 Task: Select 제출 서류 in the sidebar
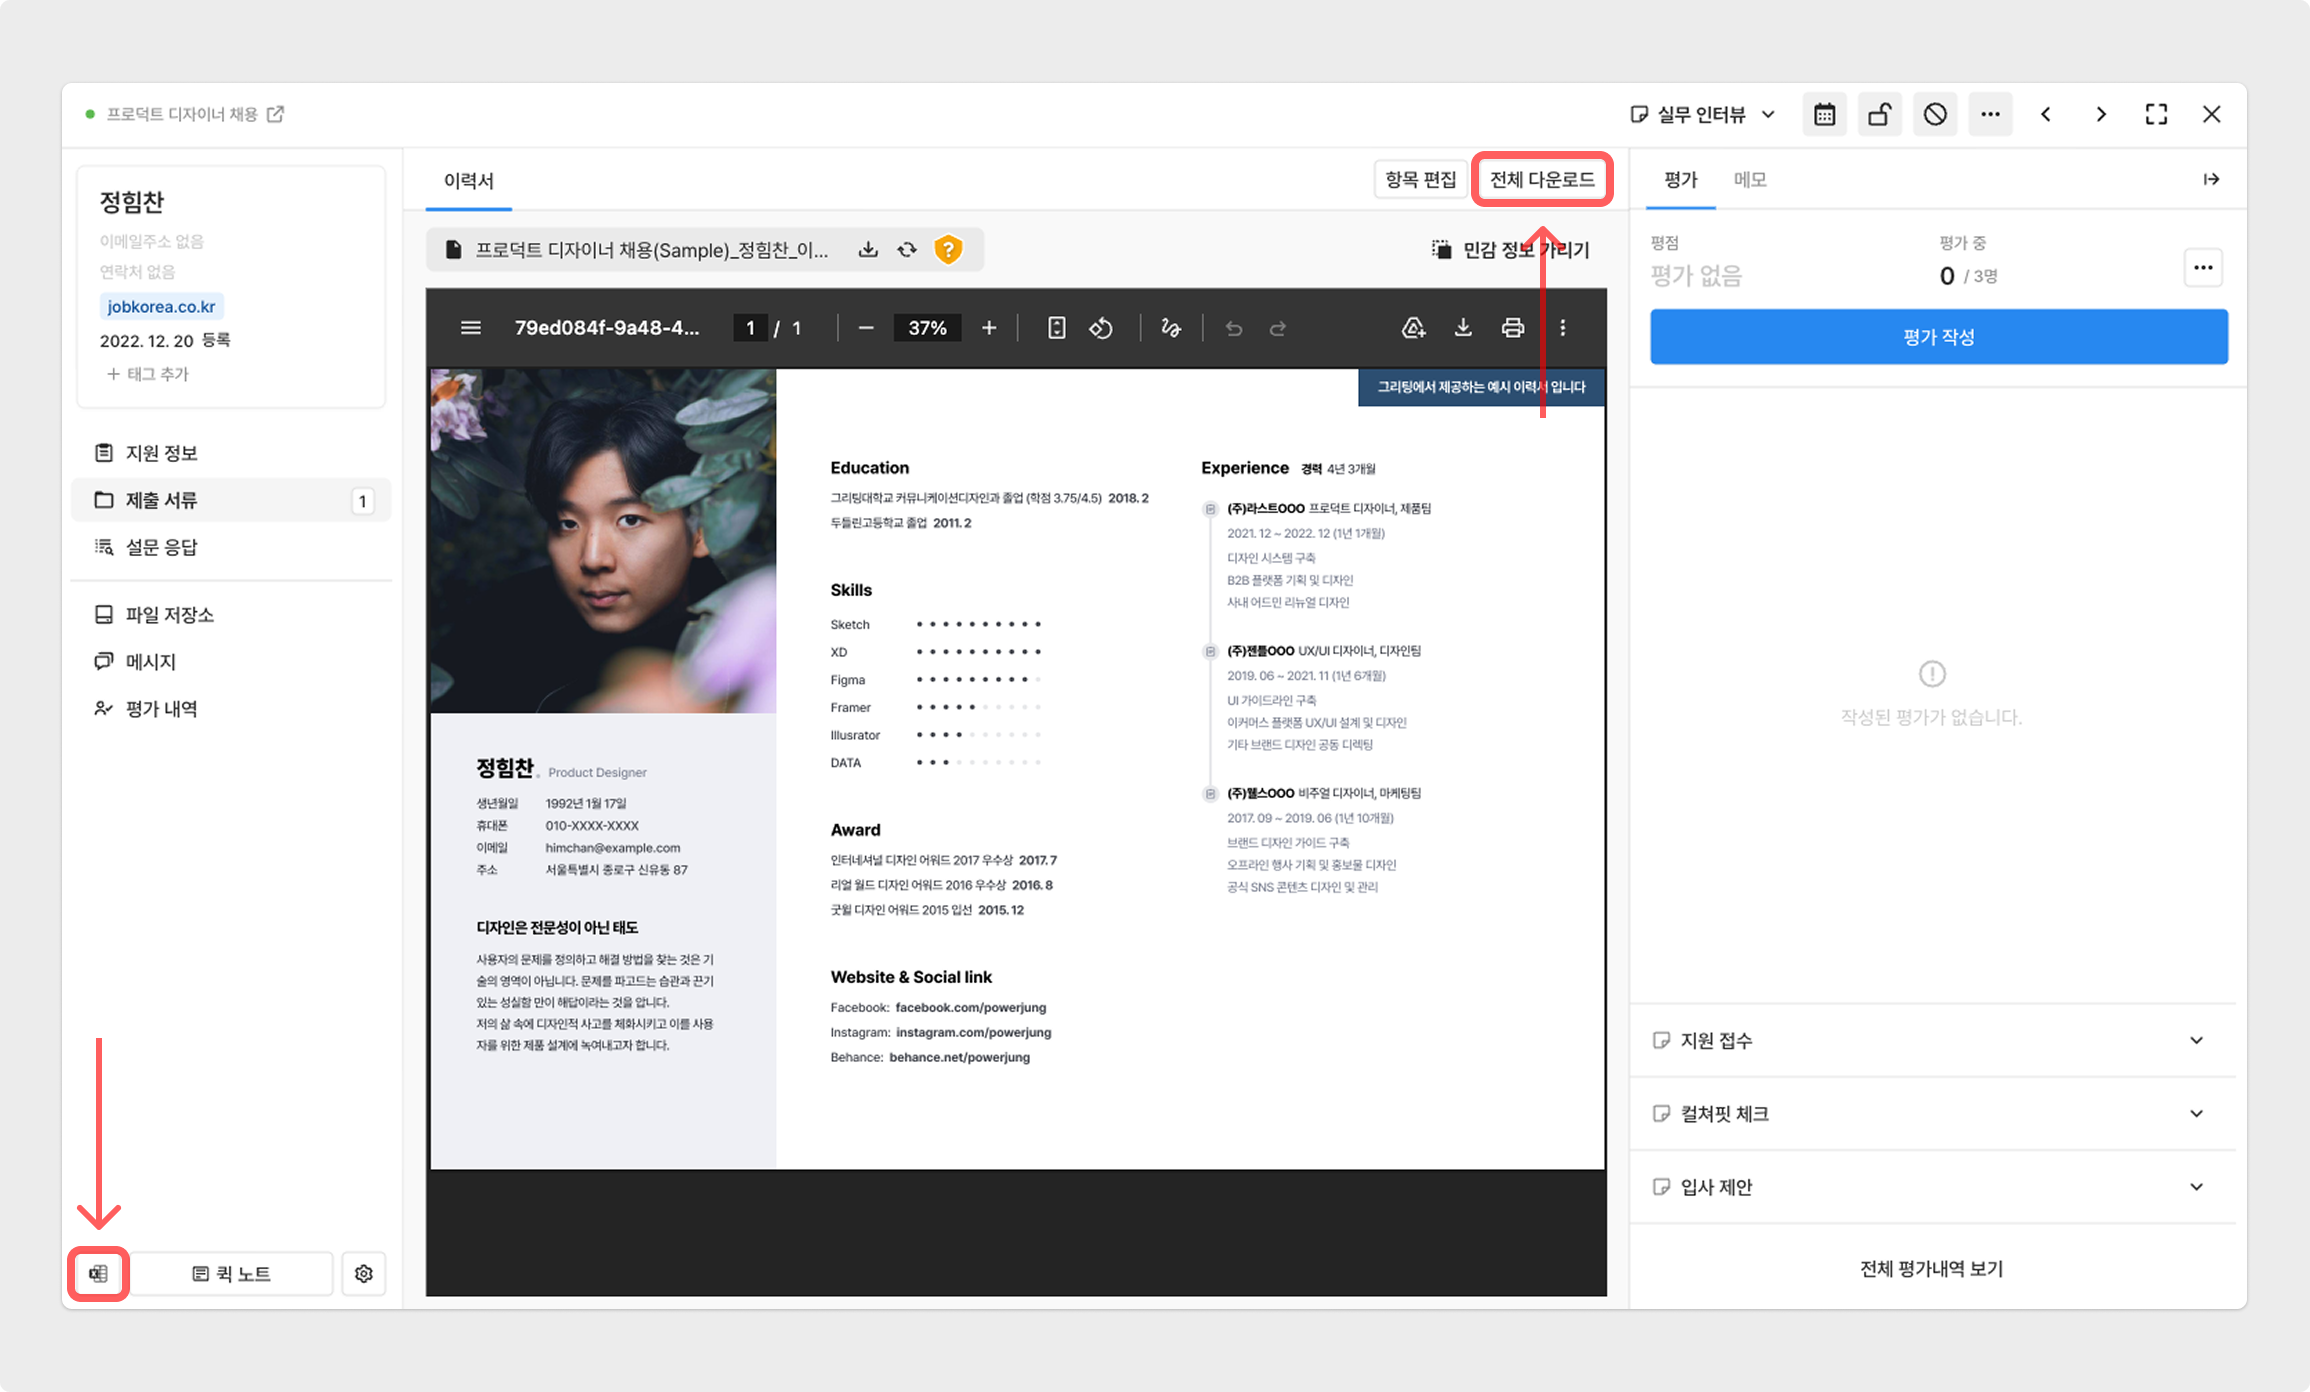231,500
